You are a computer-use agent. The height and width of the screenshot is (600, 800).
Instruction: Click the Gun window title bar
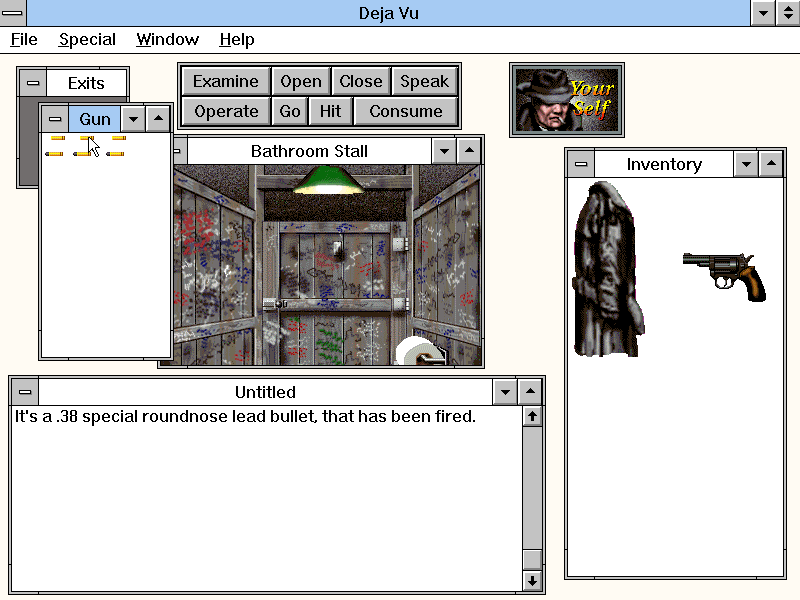click(x=94, y=119)
